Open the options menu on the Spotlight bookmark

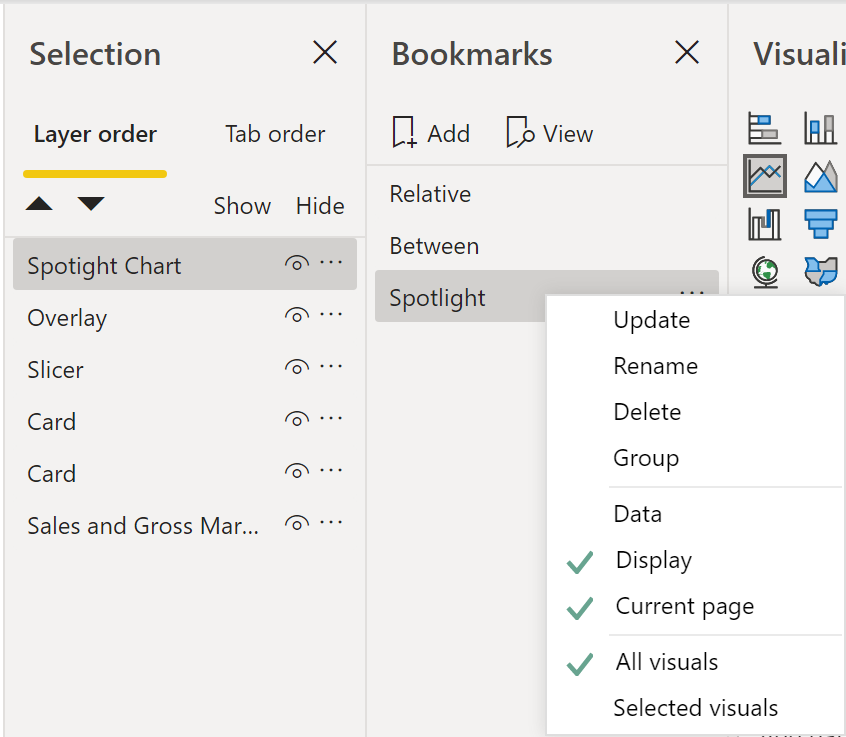click(692, 291)
